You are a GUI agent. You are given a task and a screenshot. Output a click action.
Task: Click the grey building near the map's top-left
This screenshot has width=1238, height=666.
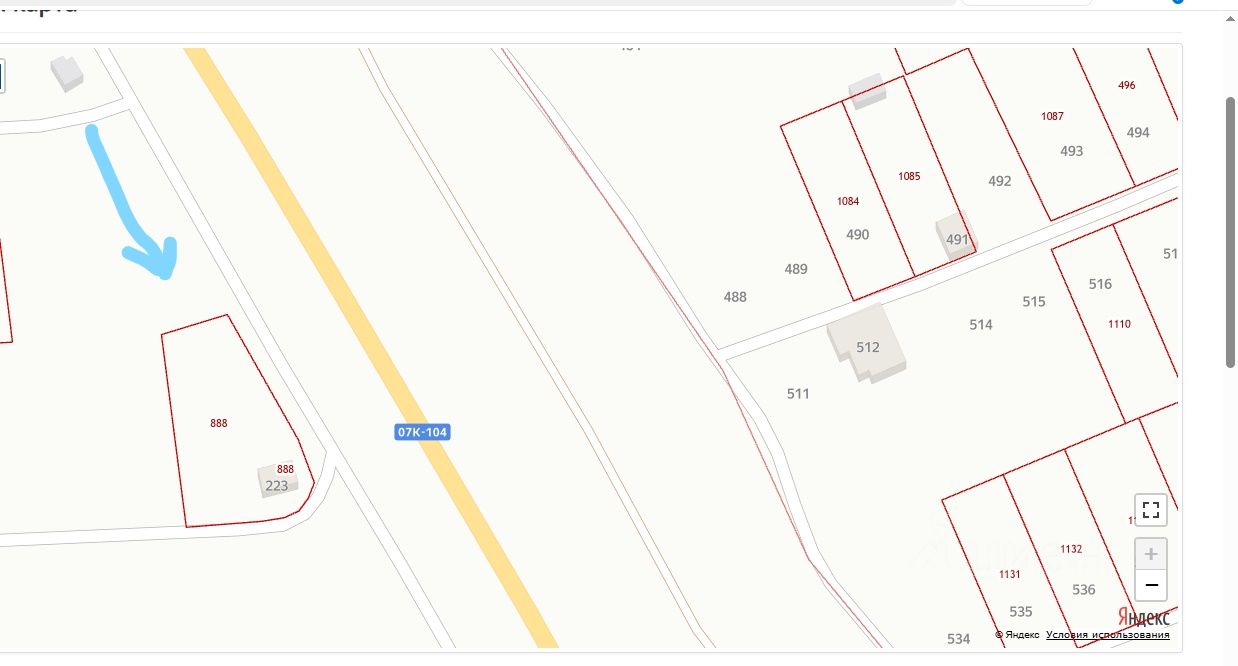[67, 73]
